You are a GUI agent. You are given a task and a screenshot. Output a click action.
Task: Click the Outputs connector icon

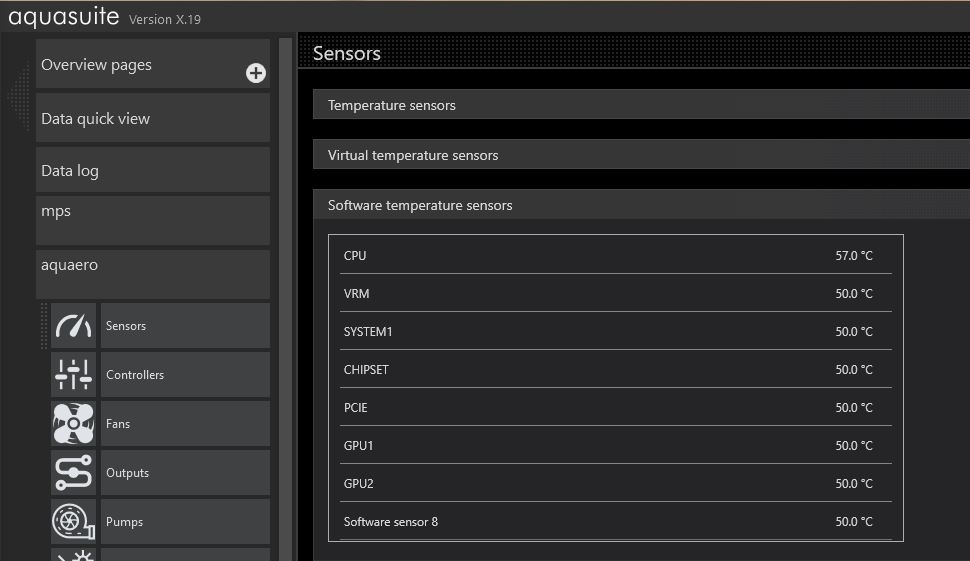click(x=73, y=473)
